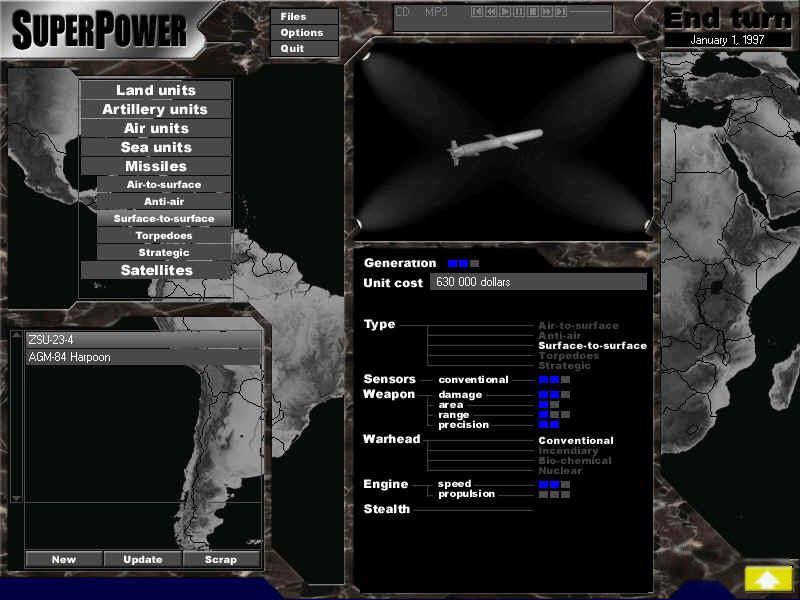The image size is (800, 600).
Task: Click the rewind button in music player
Action: coord(491,12)
